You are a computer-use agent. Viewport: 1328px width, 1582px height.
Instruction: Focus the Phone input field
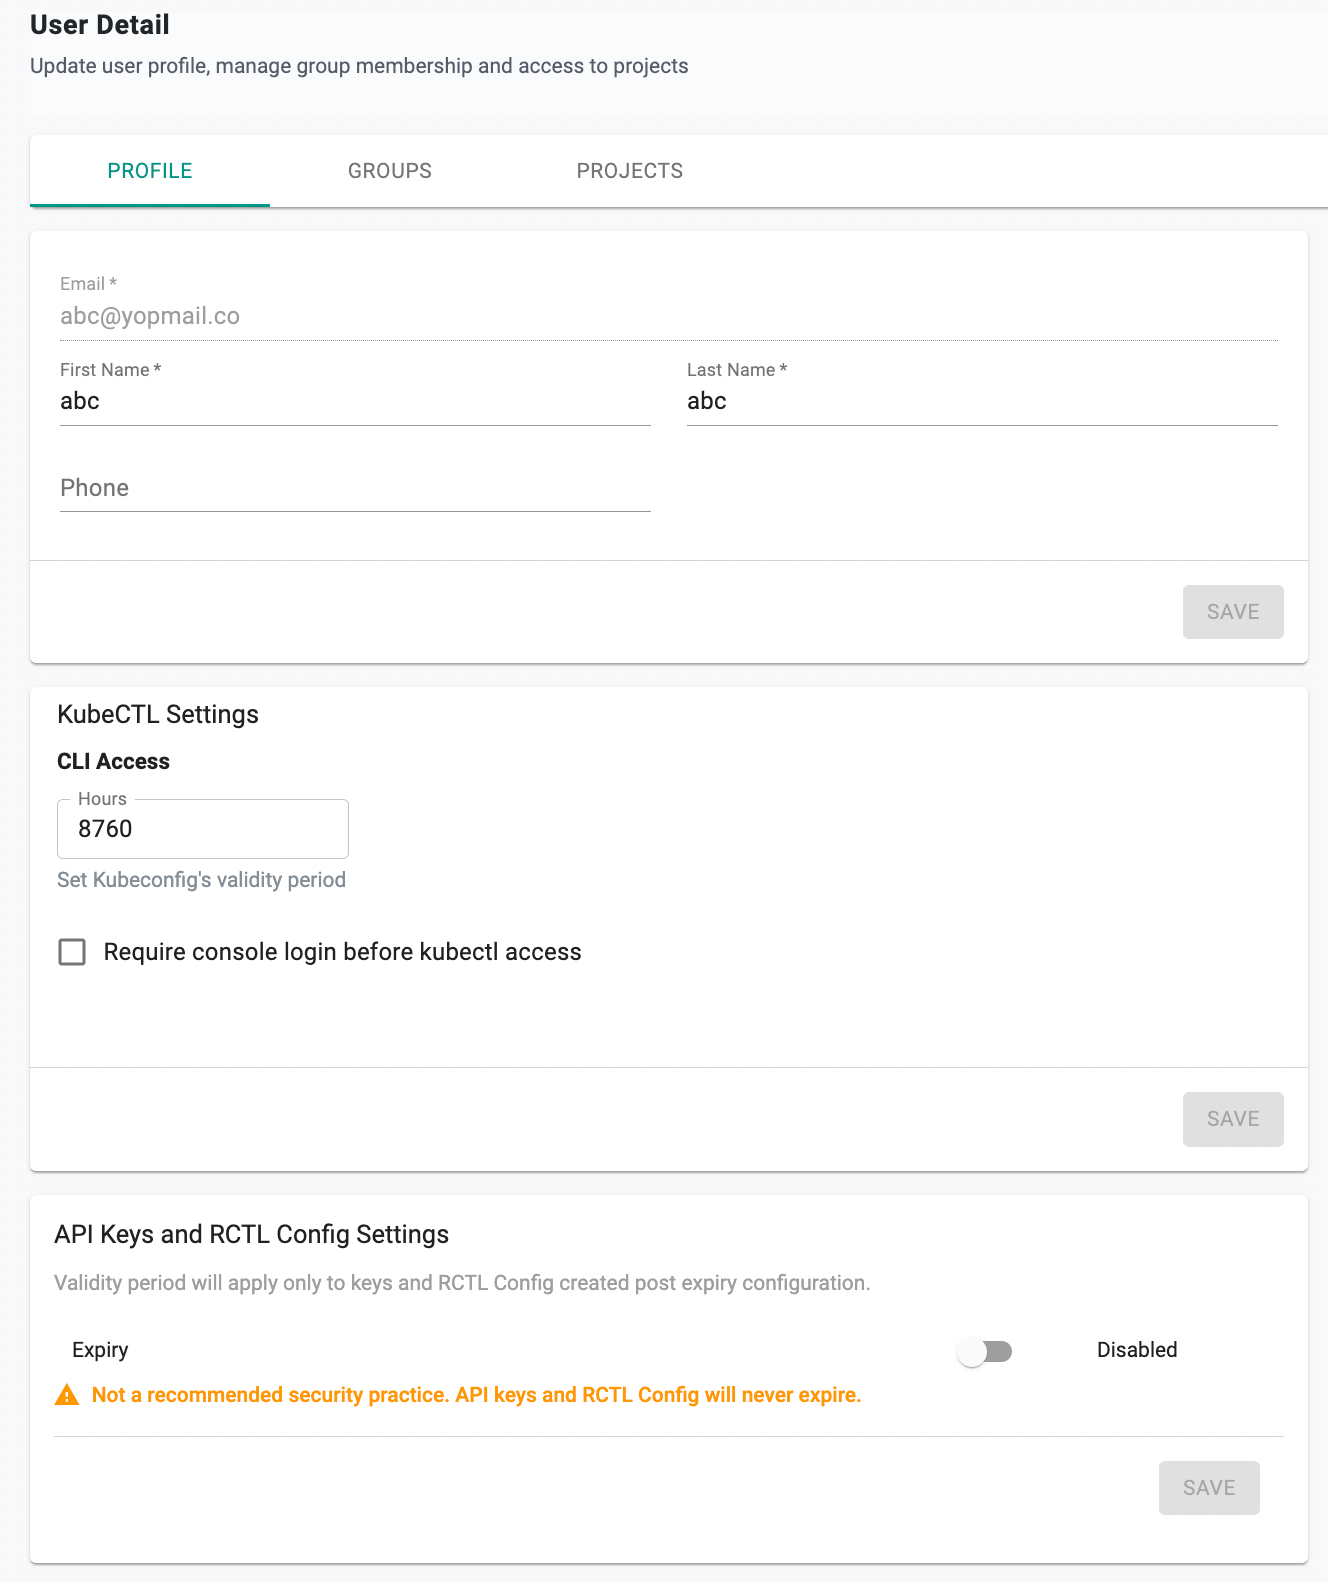[355, 488]
